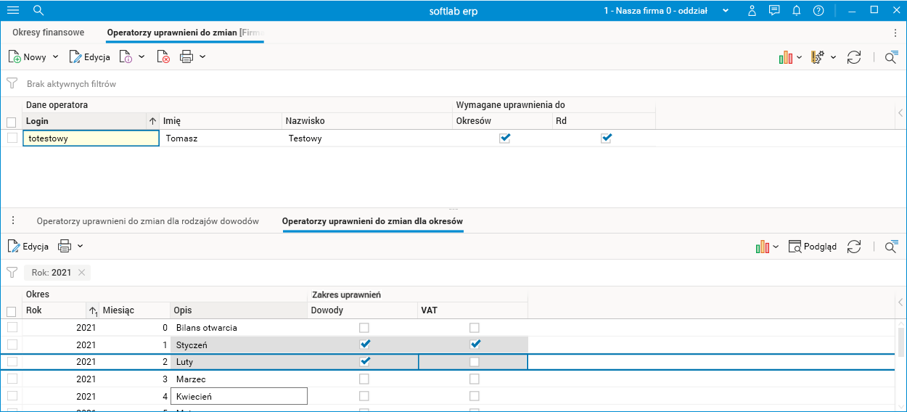This screenshot has height=412, width=907.
Task: Click Edycja button in lower panel
Action: [x=28, y=246]
